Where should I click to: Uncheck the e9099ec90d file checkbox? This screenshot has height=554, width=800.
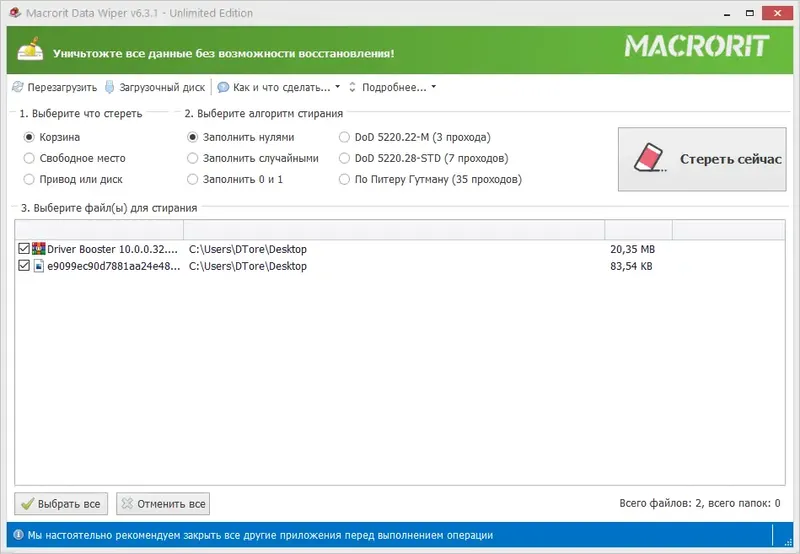pyautogui.click(x=23, y=265)
